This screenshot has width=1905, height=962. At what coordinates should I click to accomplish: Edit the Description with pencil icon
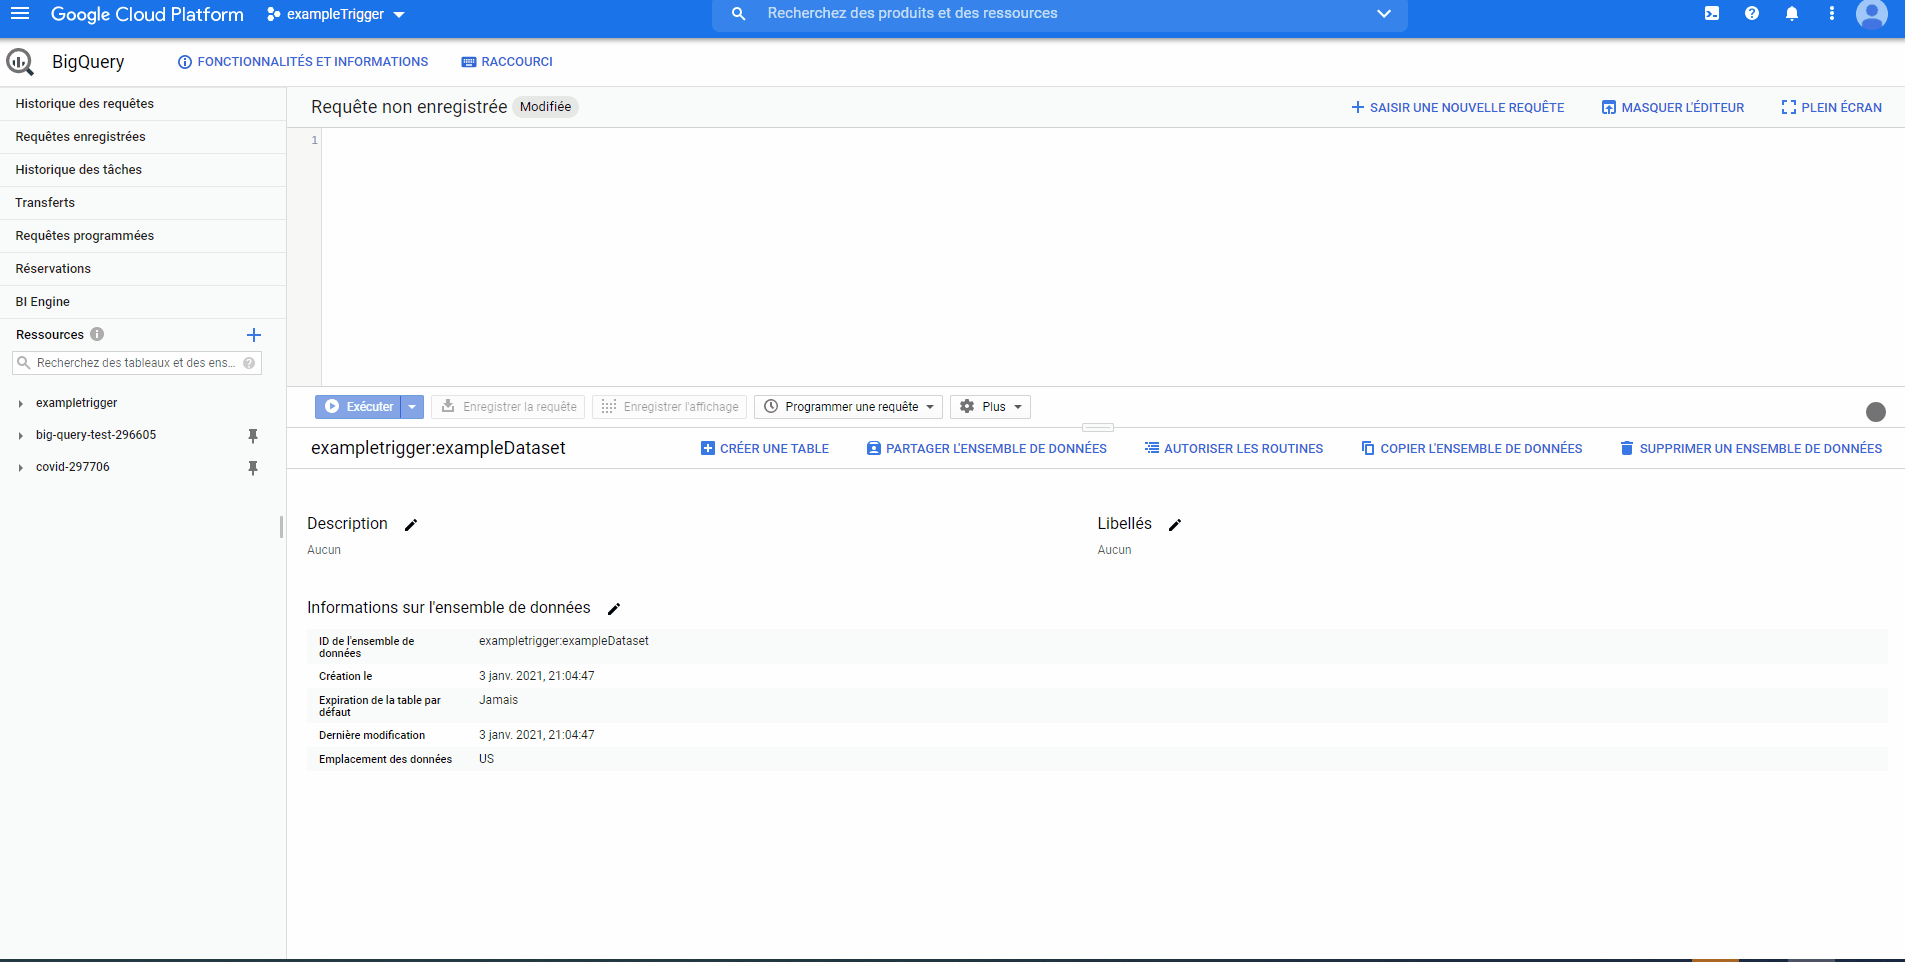click(411, 525)
